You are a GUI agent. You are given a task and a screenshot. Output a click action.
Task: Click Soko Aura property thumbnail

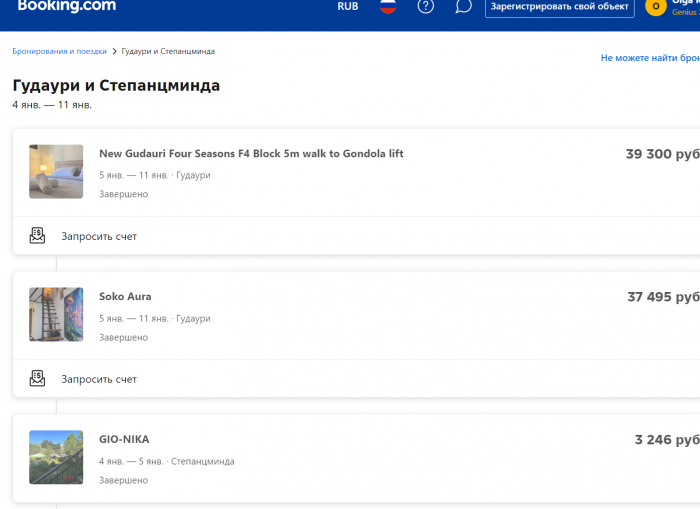click(x=56, y=314)
